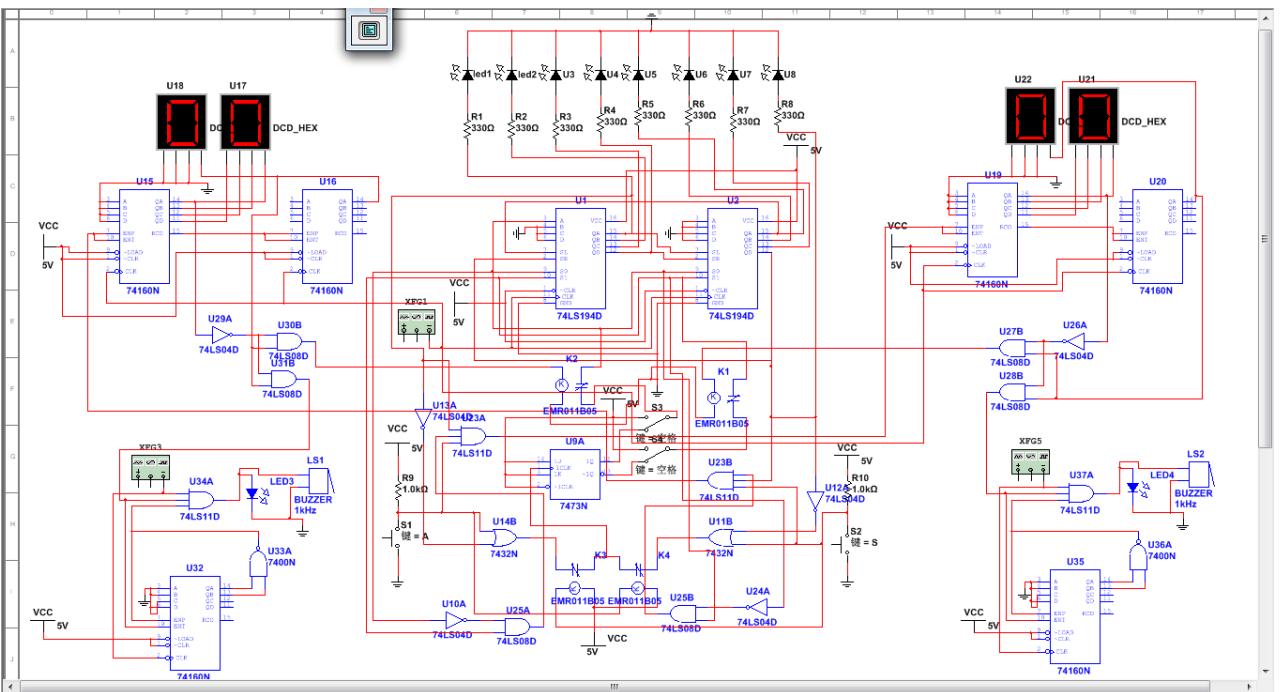Select resistor R9 1.0kΩ
Viewport: 1280px width, 692px height.
click(399, 490)
